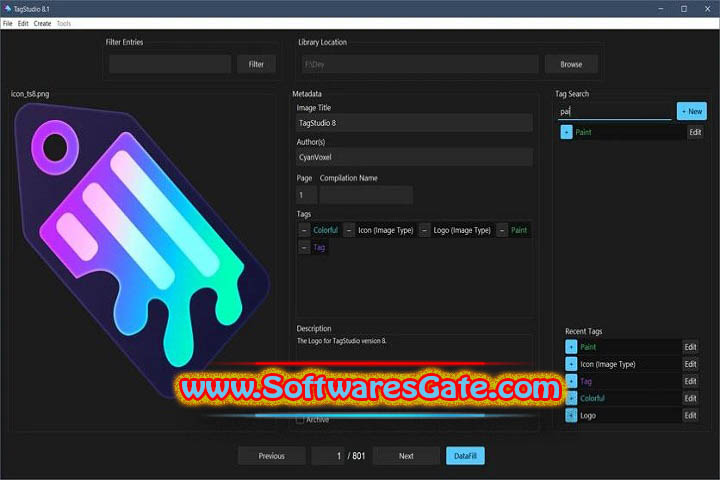Viewport: 720px width, 480px height.
Task: Add Logo from Recent Tags
Action: click(x=571, y=415)
